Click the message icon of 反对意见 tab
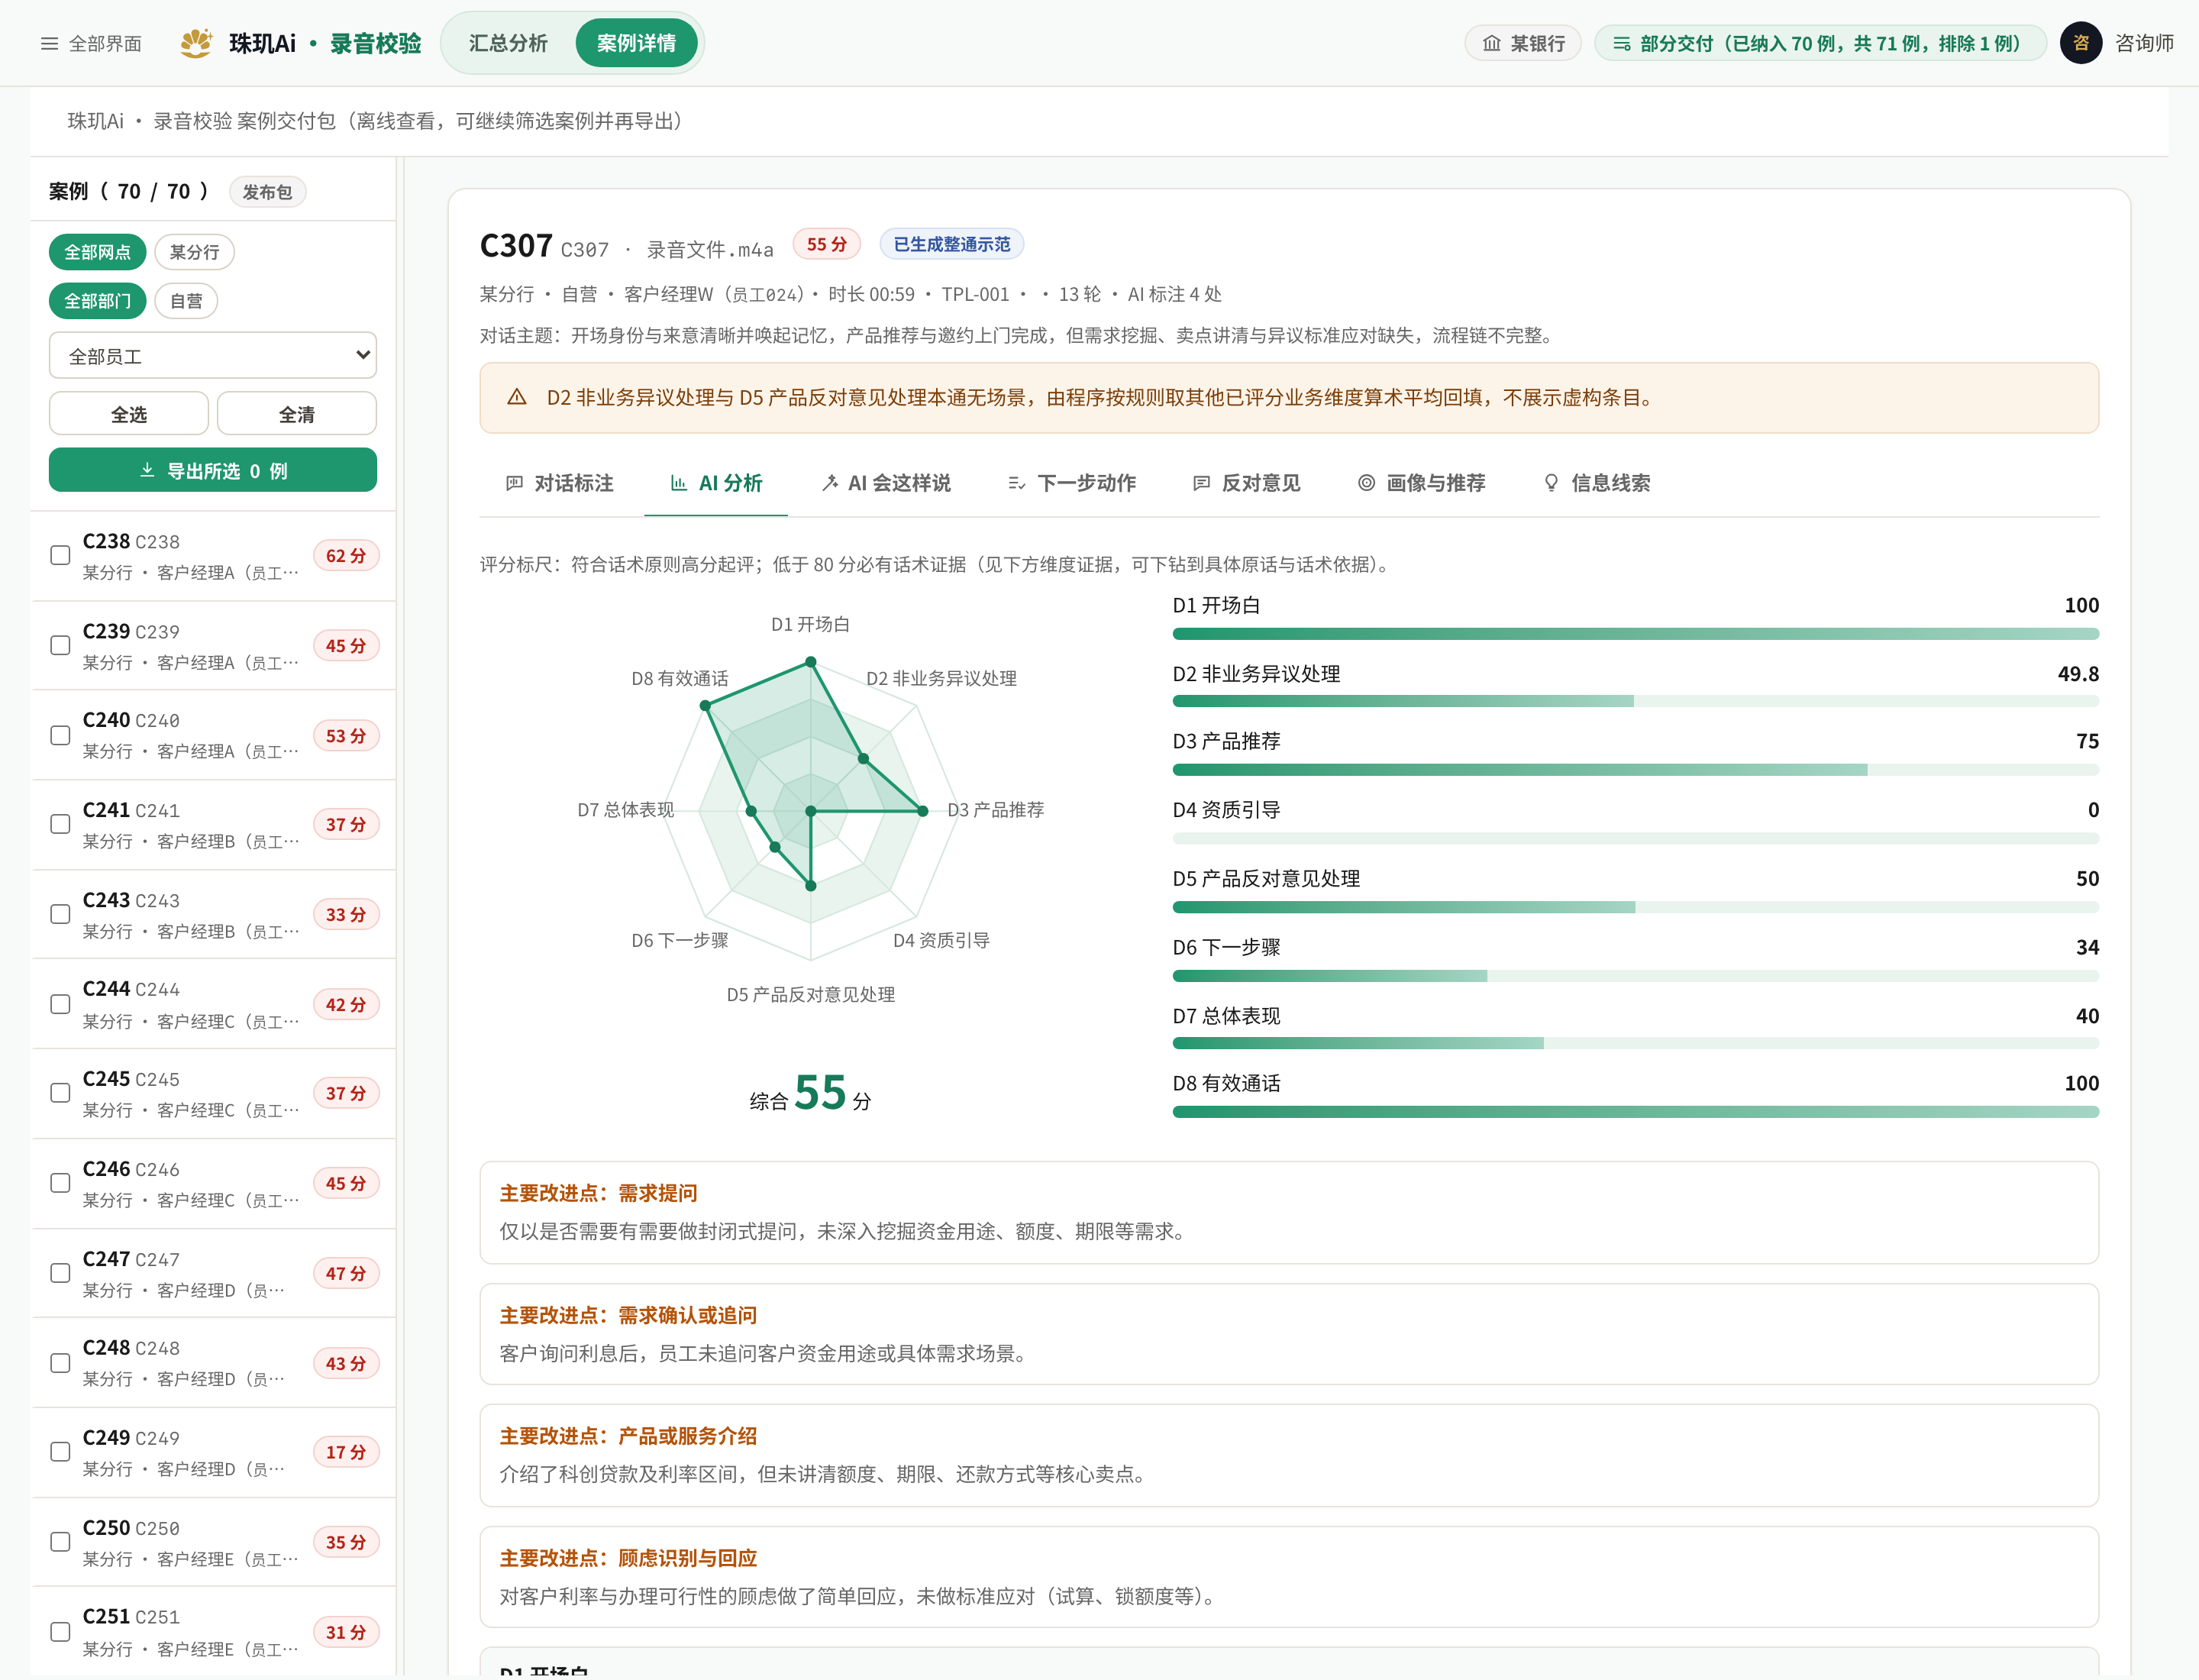The height and width of the screenshot is (1680, 2199). click(1202, 483)
